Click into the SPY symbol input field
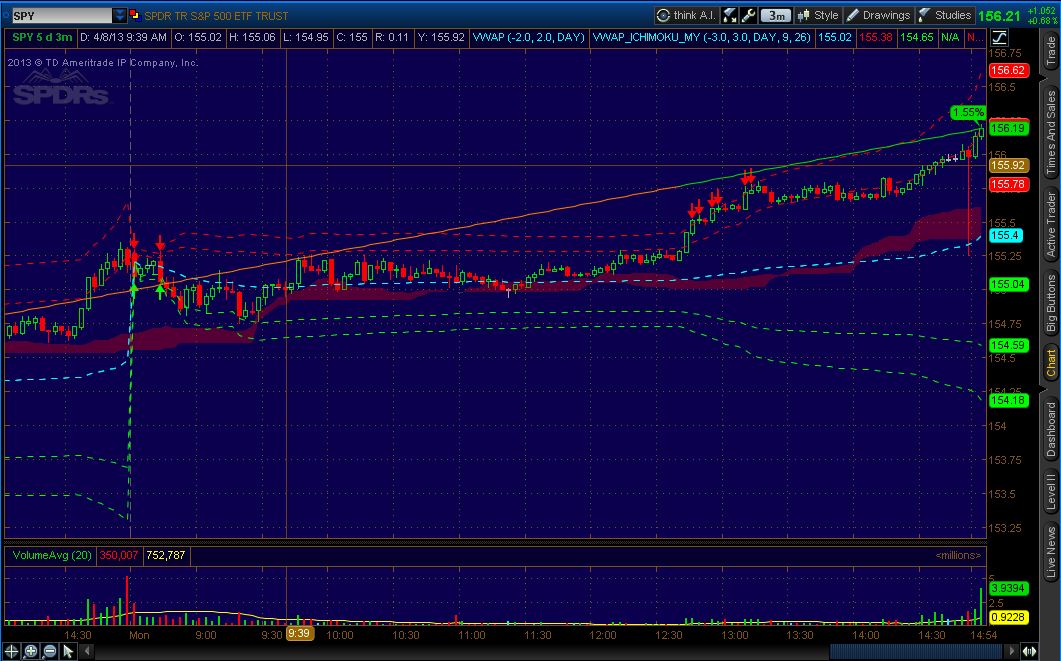The height and width of the screenshot is (661, 1061). tap(62, 16)
